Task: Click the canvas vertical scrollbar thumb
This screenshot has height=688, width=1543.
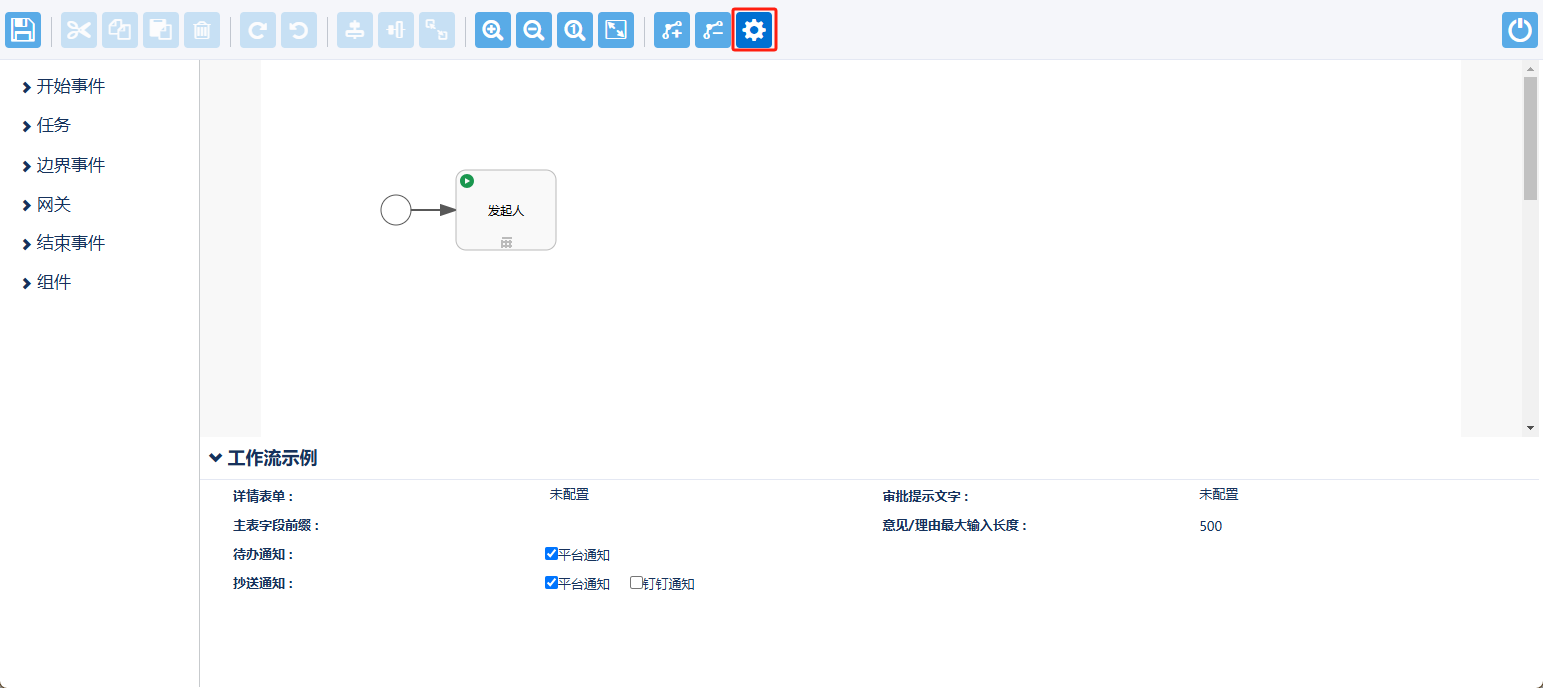Action: click(x=1530, y=138)
